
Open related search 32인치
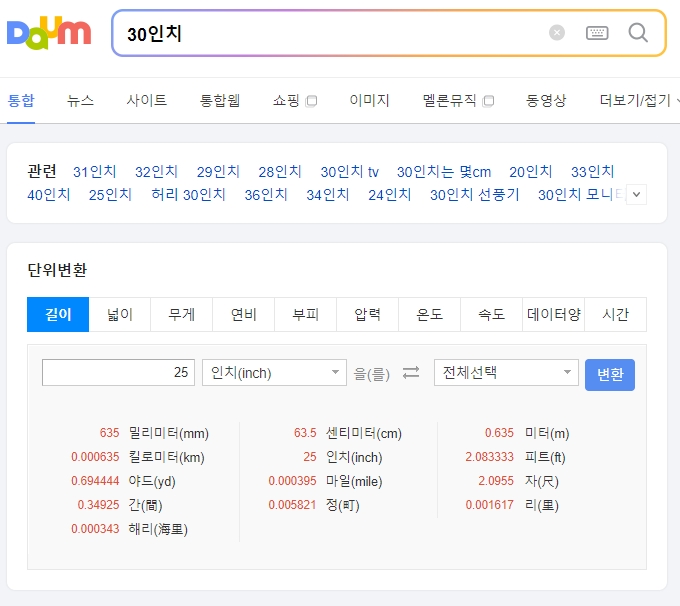pyautogui.click(x=157, y=172)
